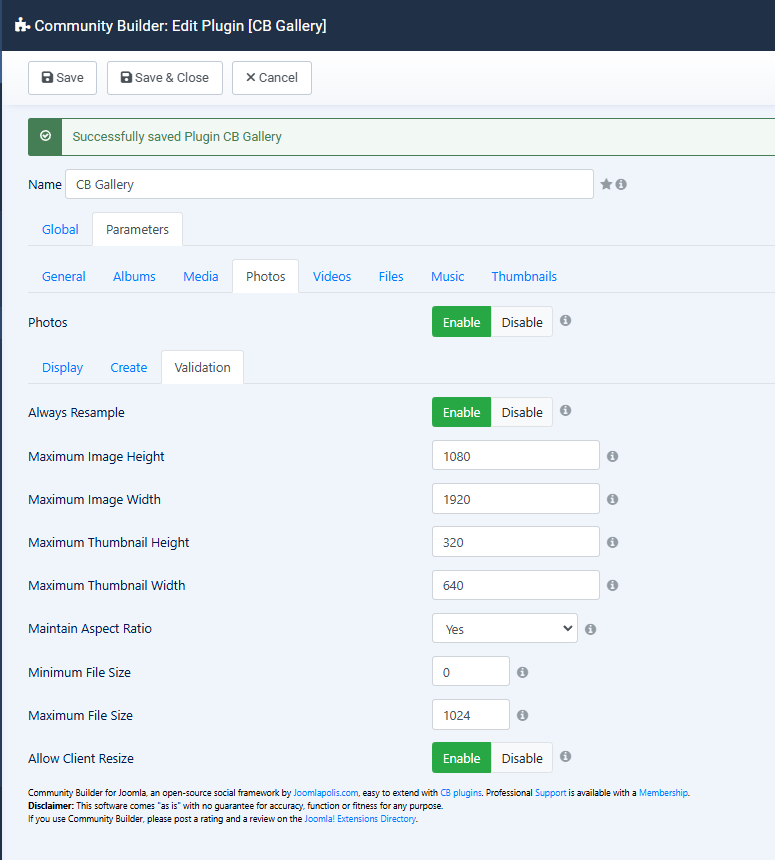This screenshot has height=860, width=775.
Task: Enable Allow Client Resize
Action: [461, 758]
